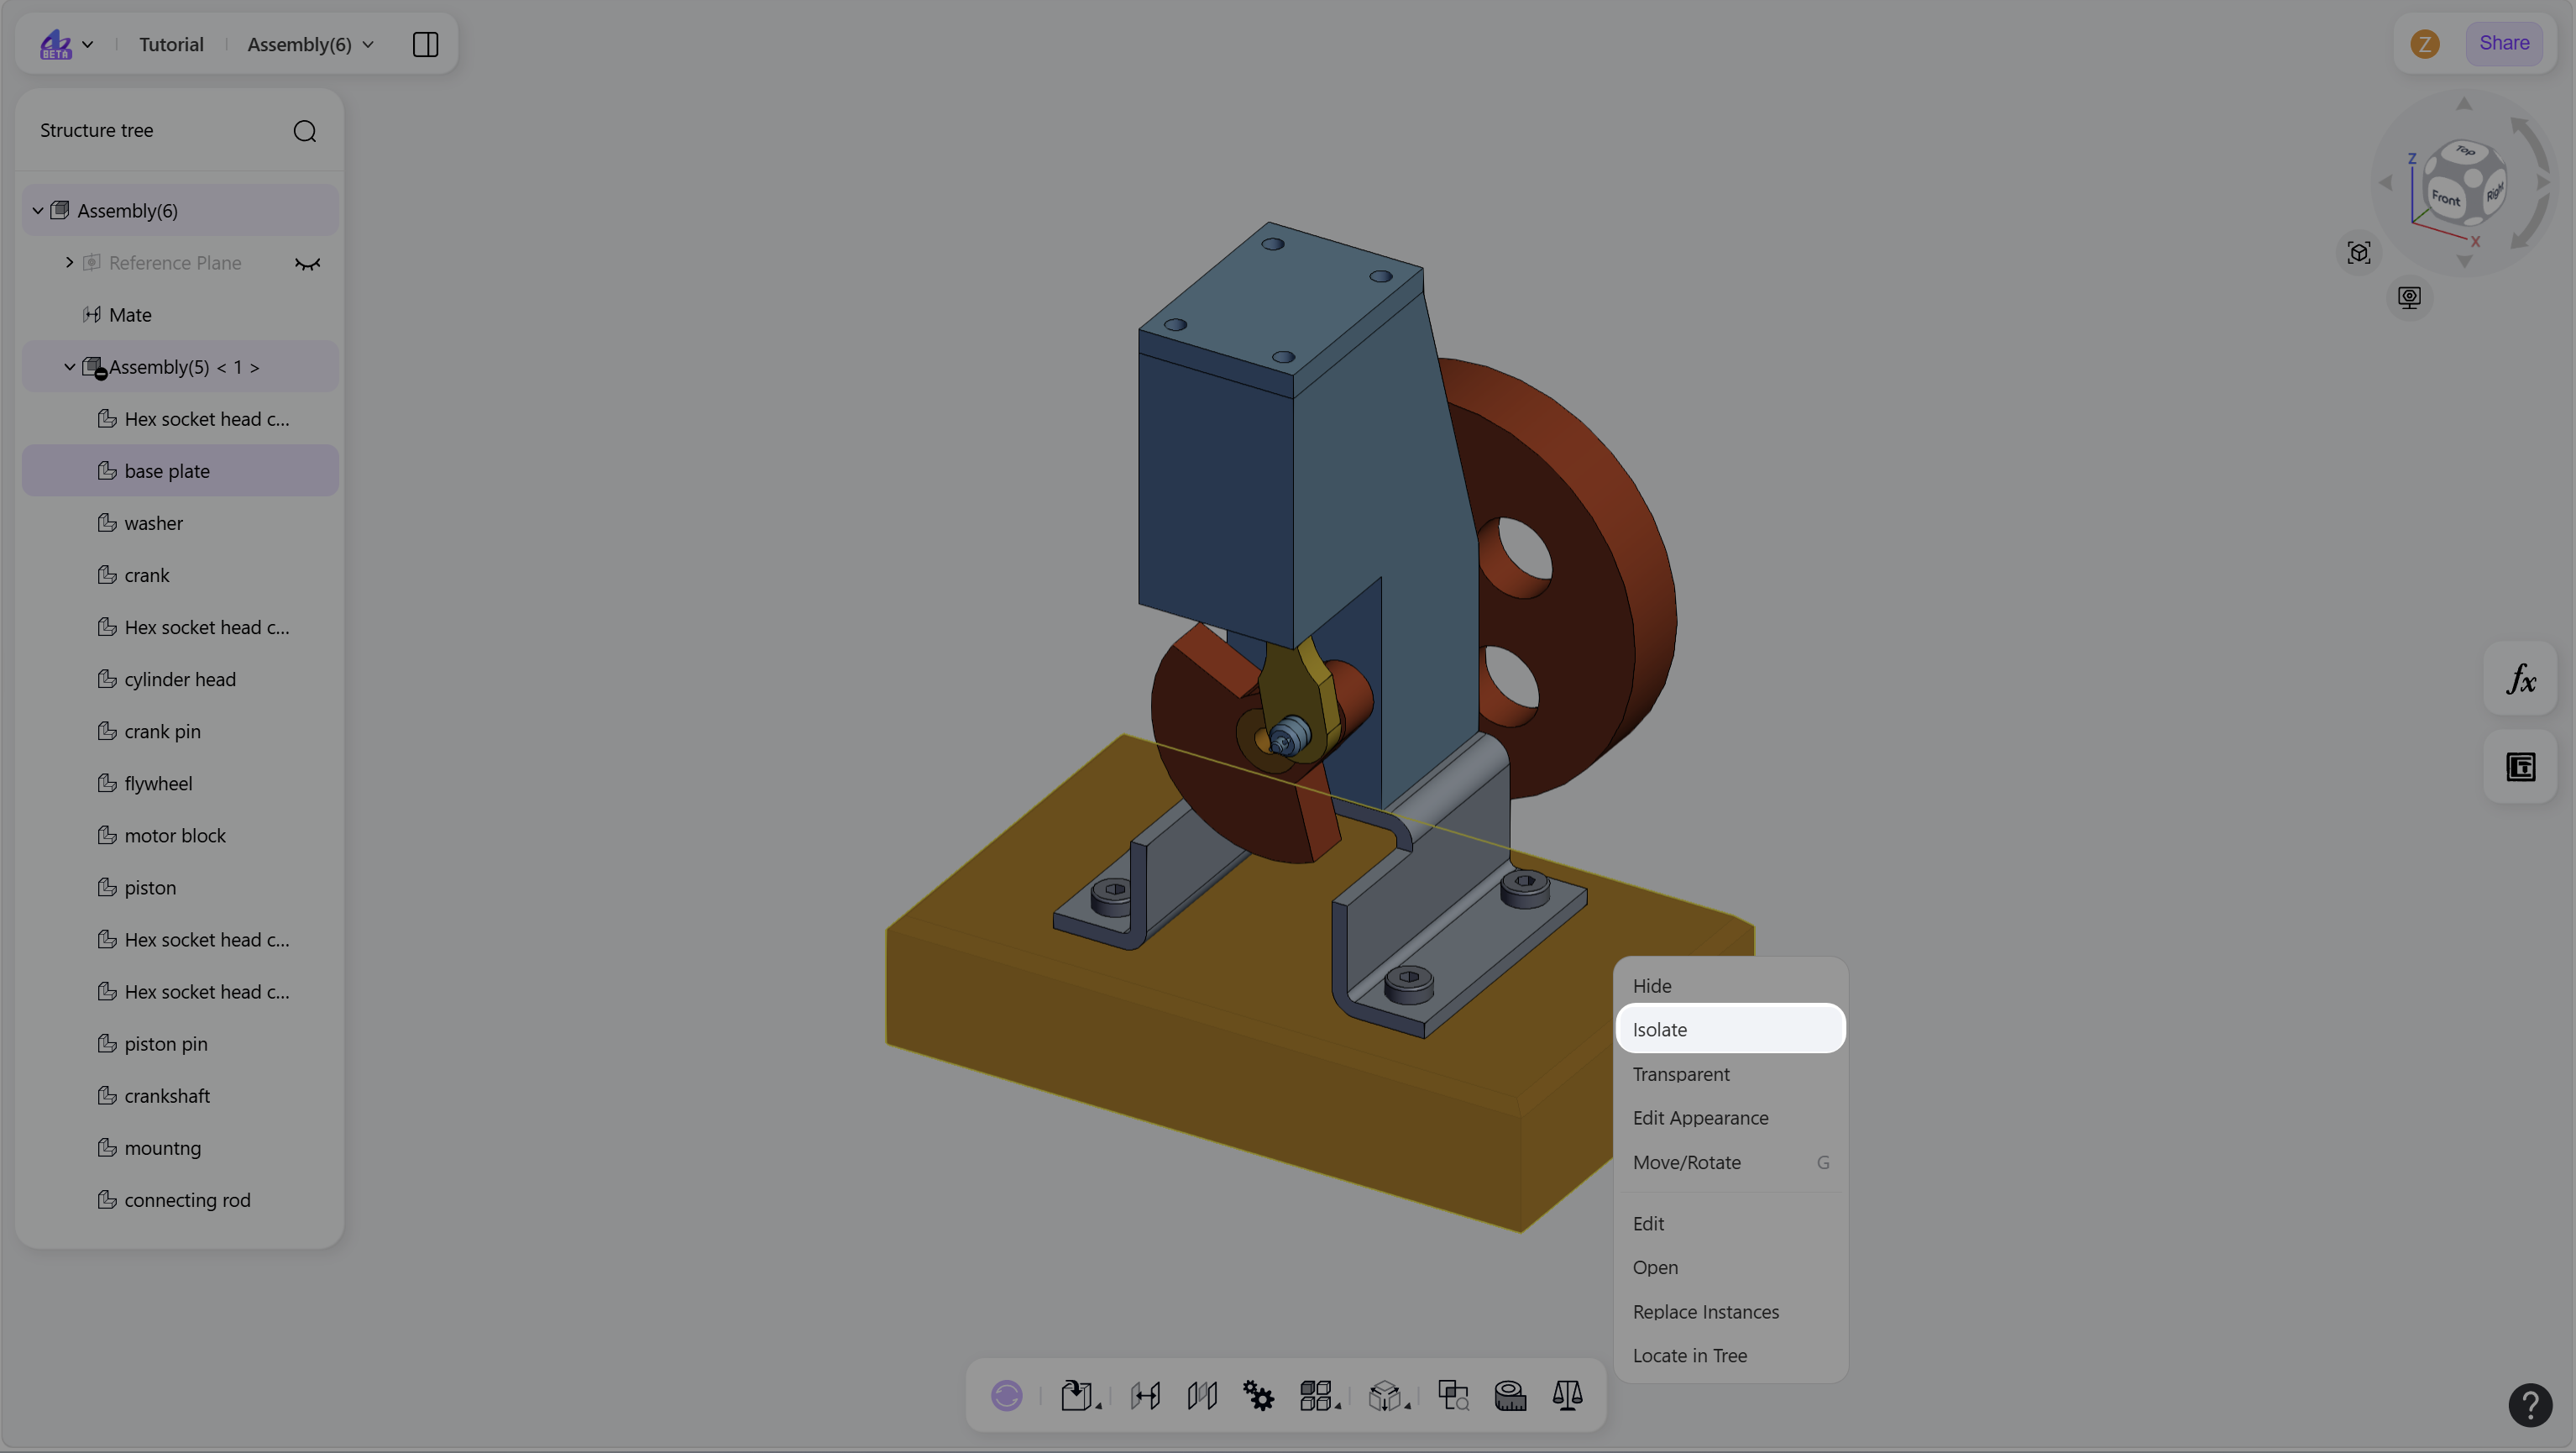Image resolution: width=2576 pixels, height=1453 pixels.
Task: Choose Edit Appearance from the context menu
Action: click(x=1730, y=1118)
